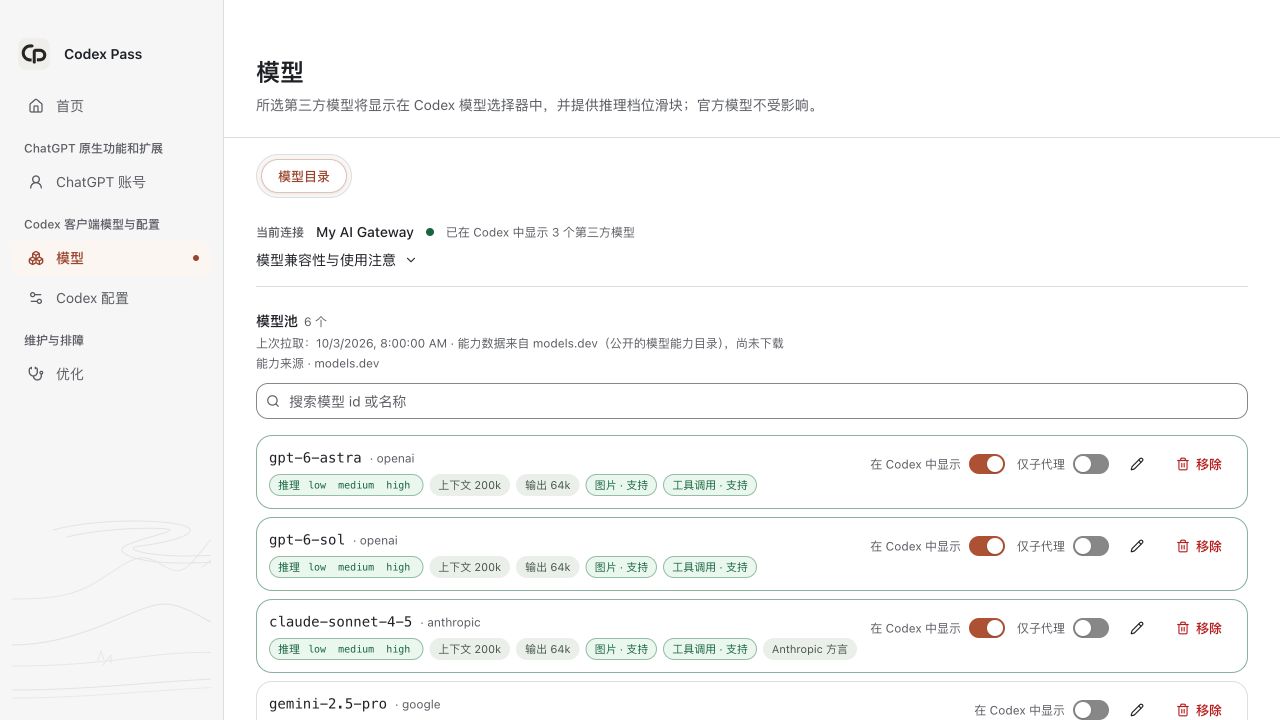Toggle 仅子代理 for claude-sonnet-4-5

tap(1091, 628)
